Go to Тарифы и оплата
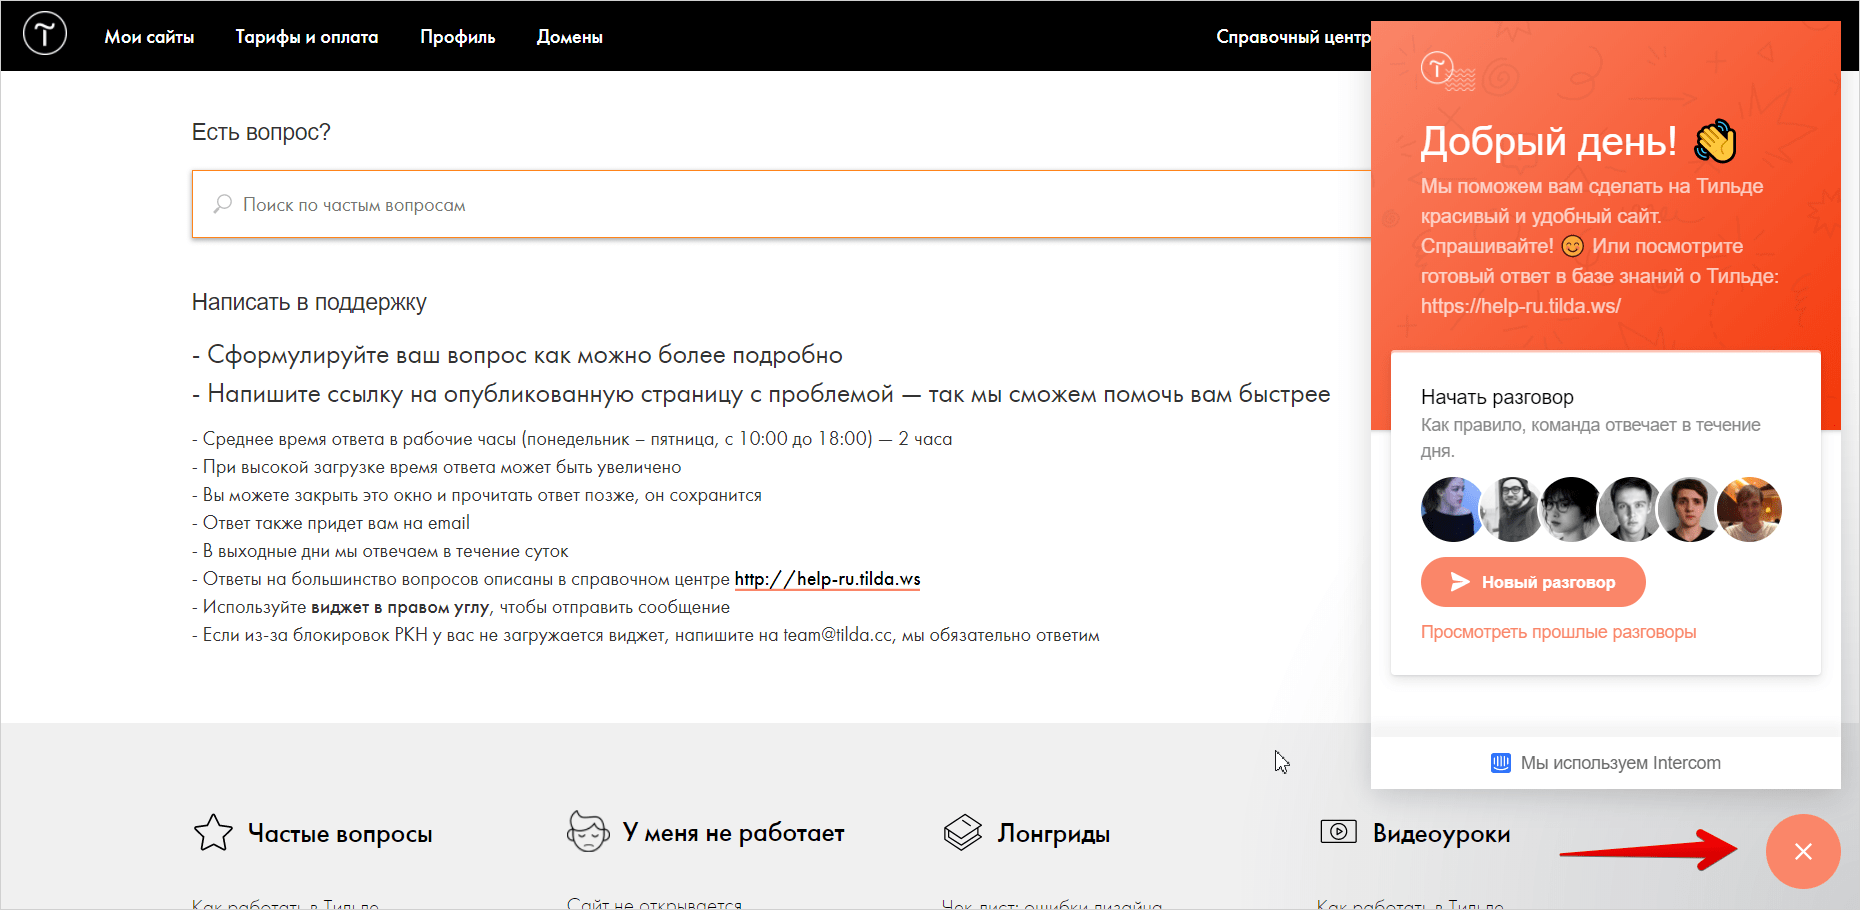The image size is (1860, 910). point(307,37)
